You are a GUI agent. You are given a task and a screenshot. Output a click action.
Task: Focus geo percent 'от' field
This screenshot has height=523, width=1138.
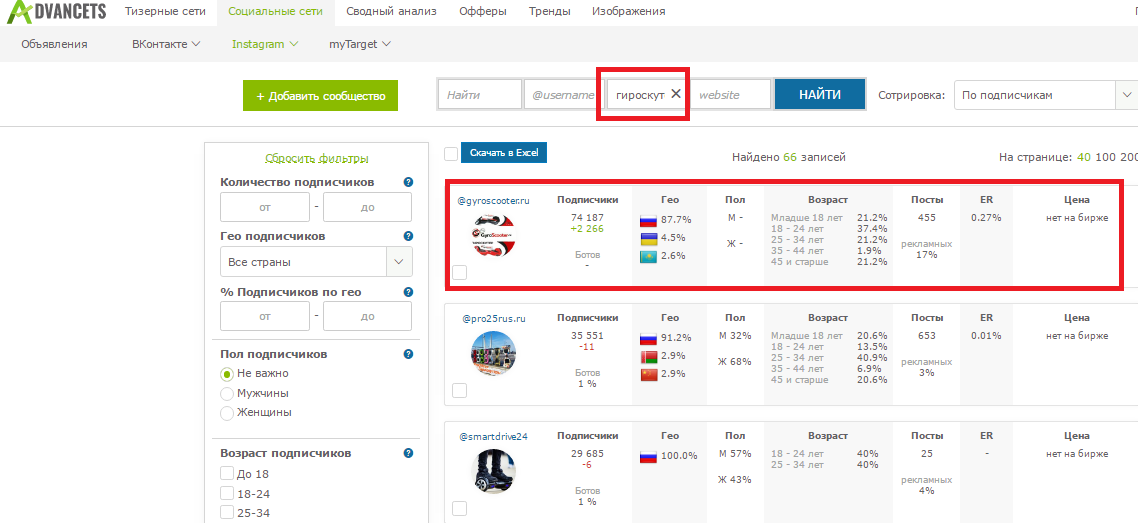(265, 316)
